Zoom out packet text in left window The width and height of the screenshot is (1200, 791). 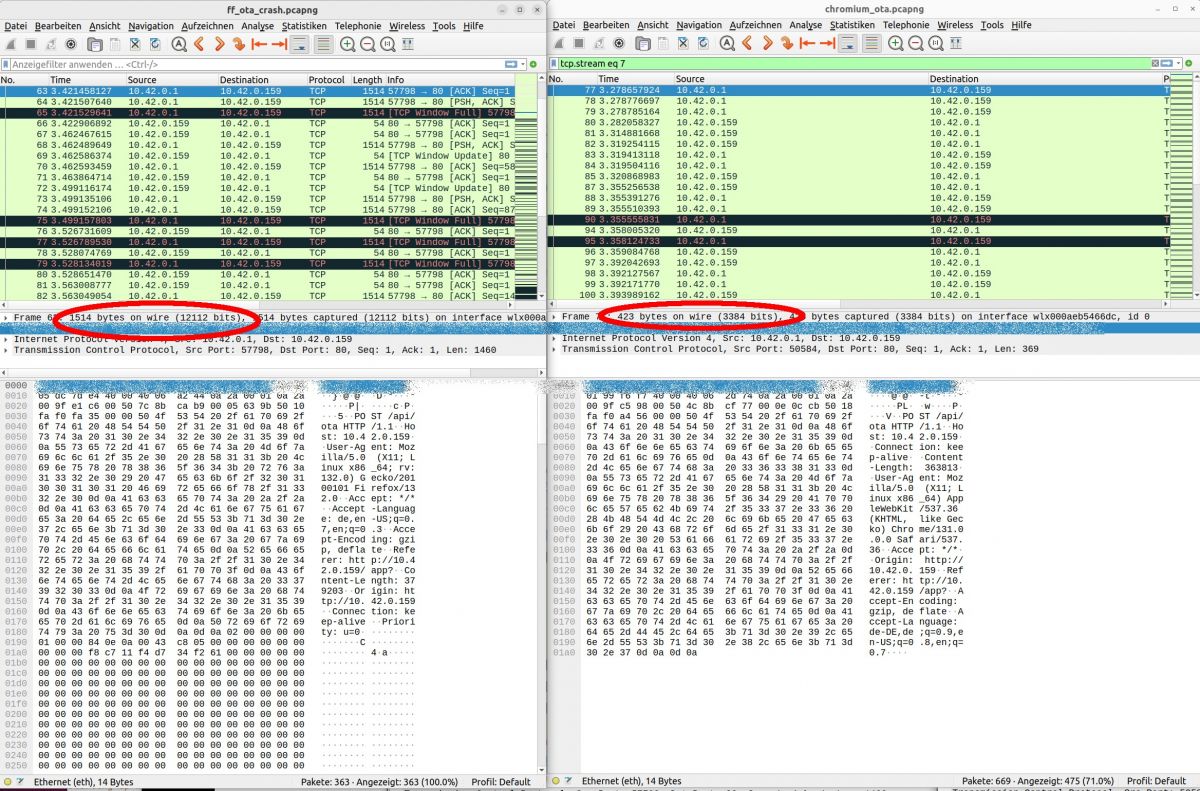coord(367,44)
